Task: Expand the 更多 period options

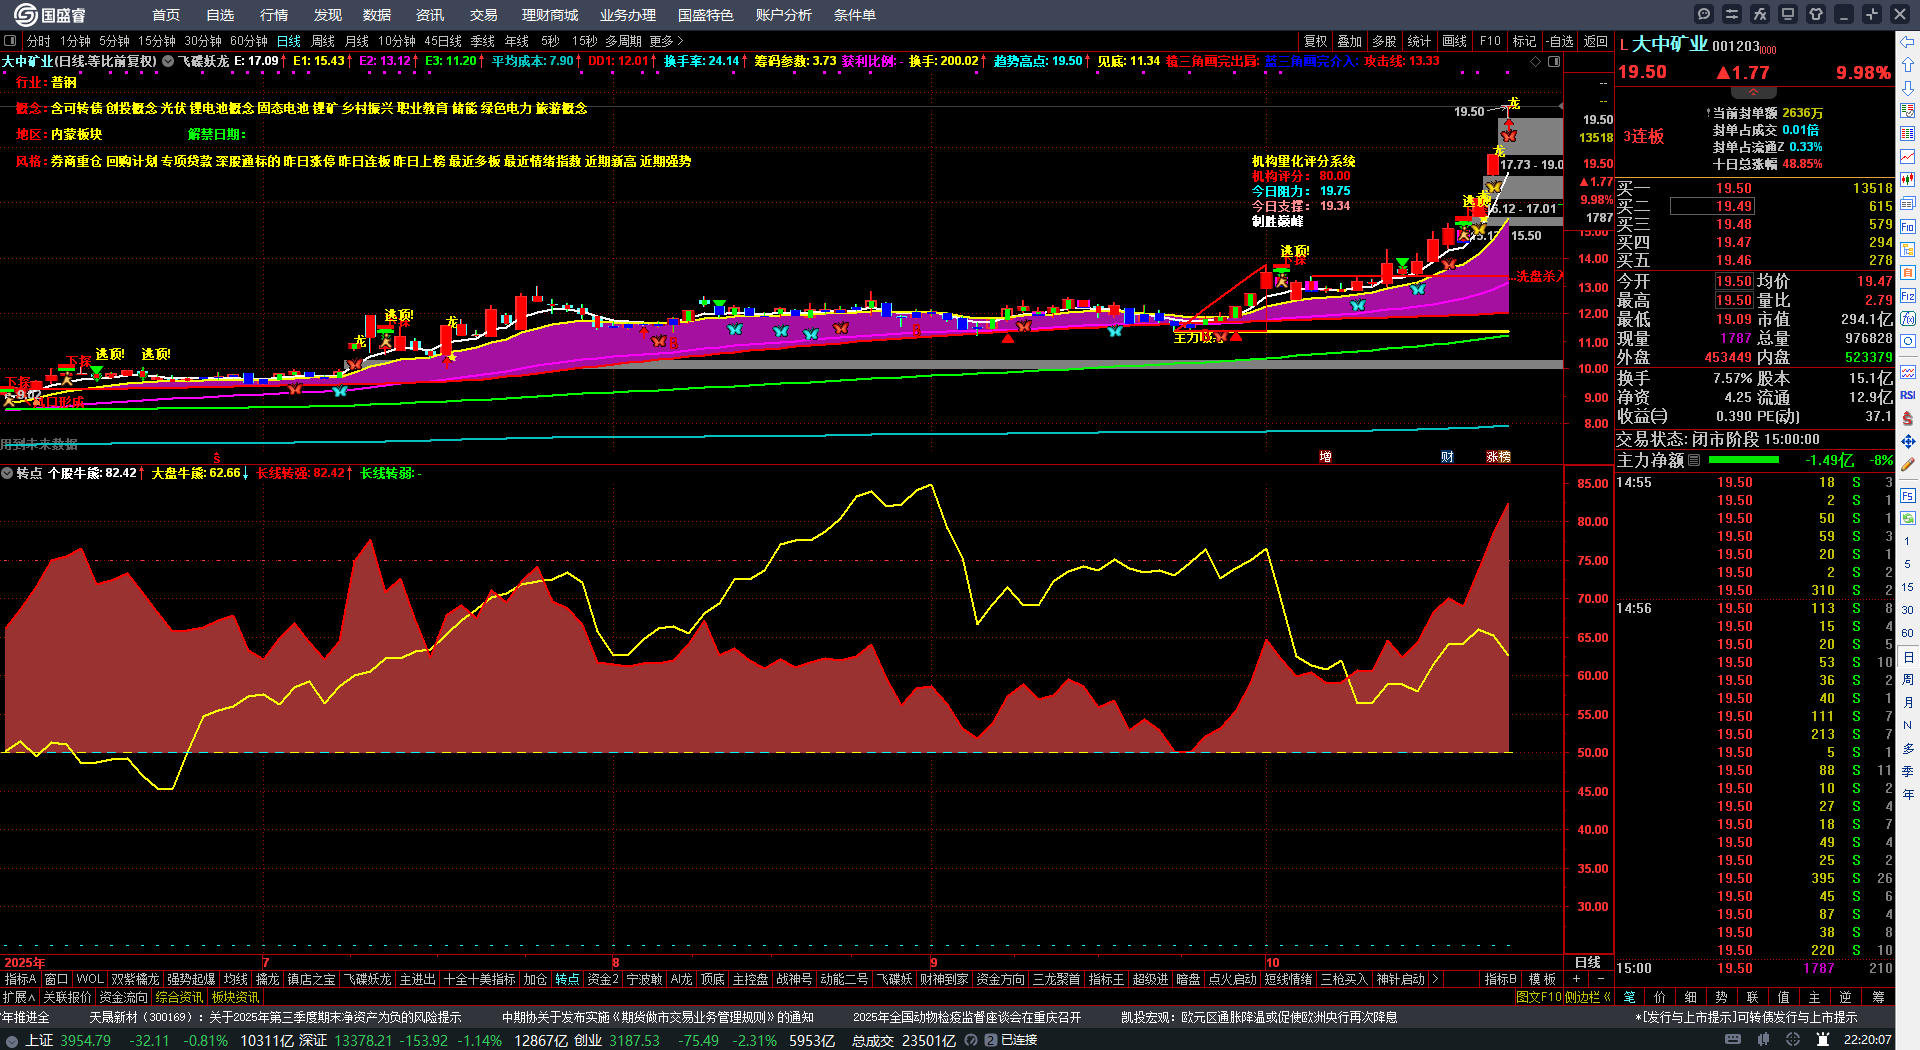Action: pyautogui.click(x=666, y=41)
